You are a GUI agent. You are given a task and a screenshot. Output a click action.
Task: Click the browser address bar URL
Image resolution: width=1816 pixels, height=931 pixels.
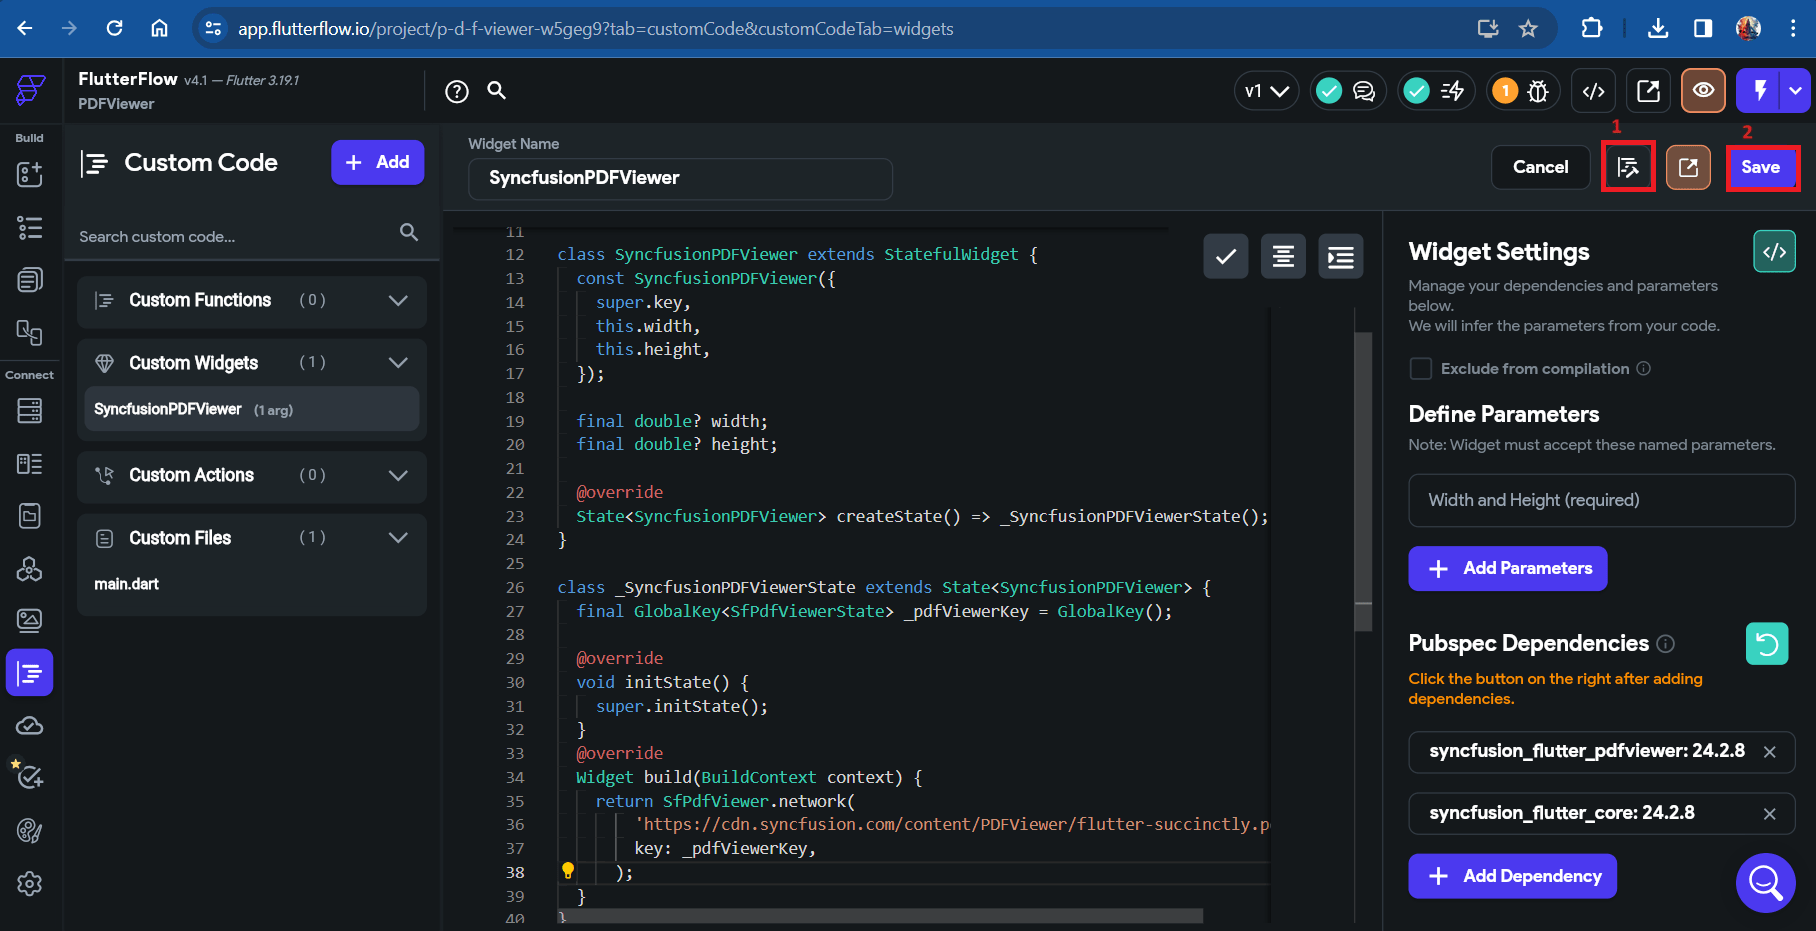tap(595, 29)
